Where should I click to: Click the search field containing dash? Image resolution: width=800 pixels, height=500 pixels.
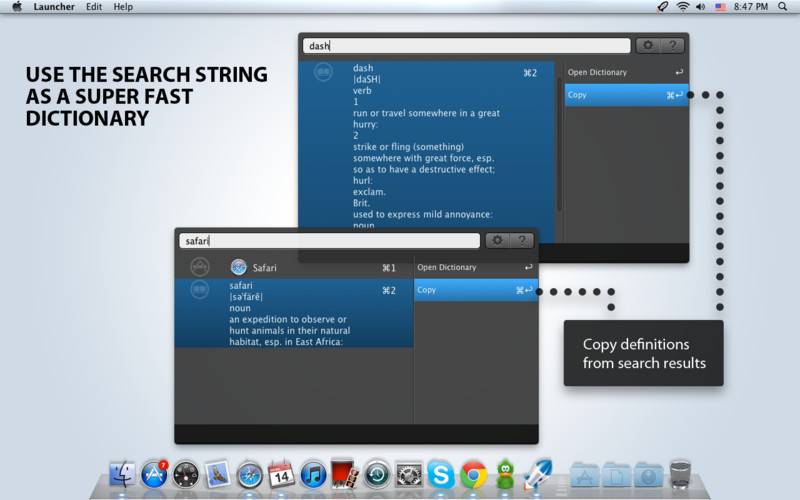coord(467,46)
